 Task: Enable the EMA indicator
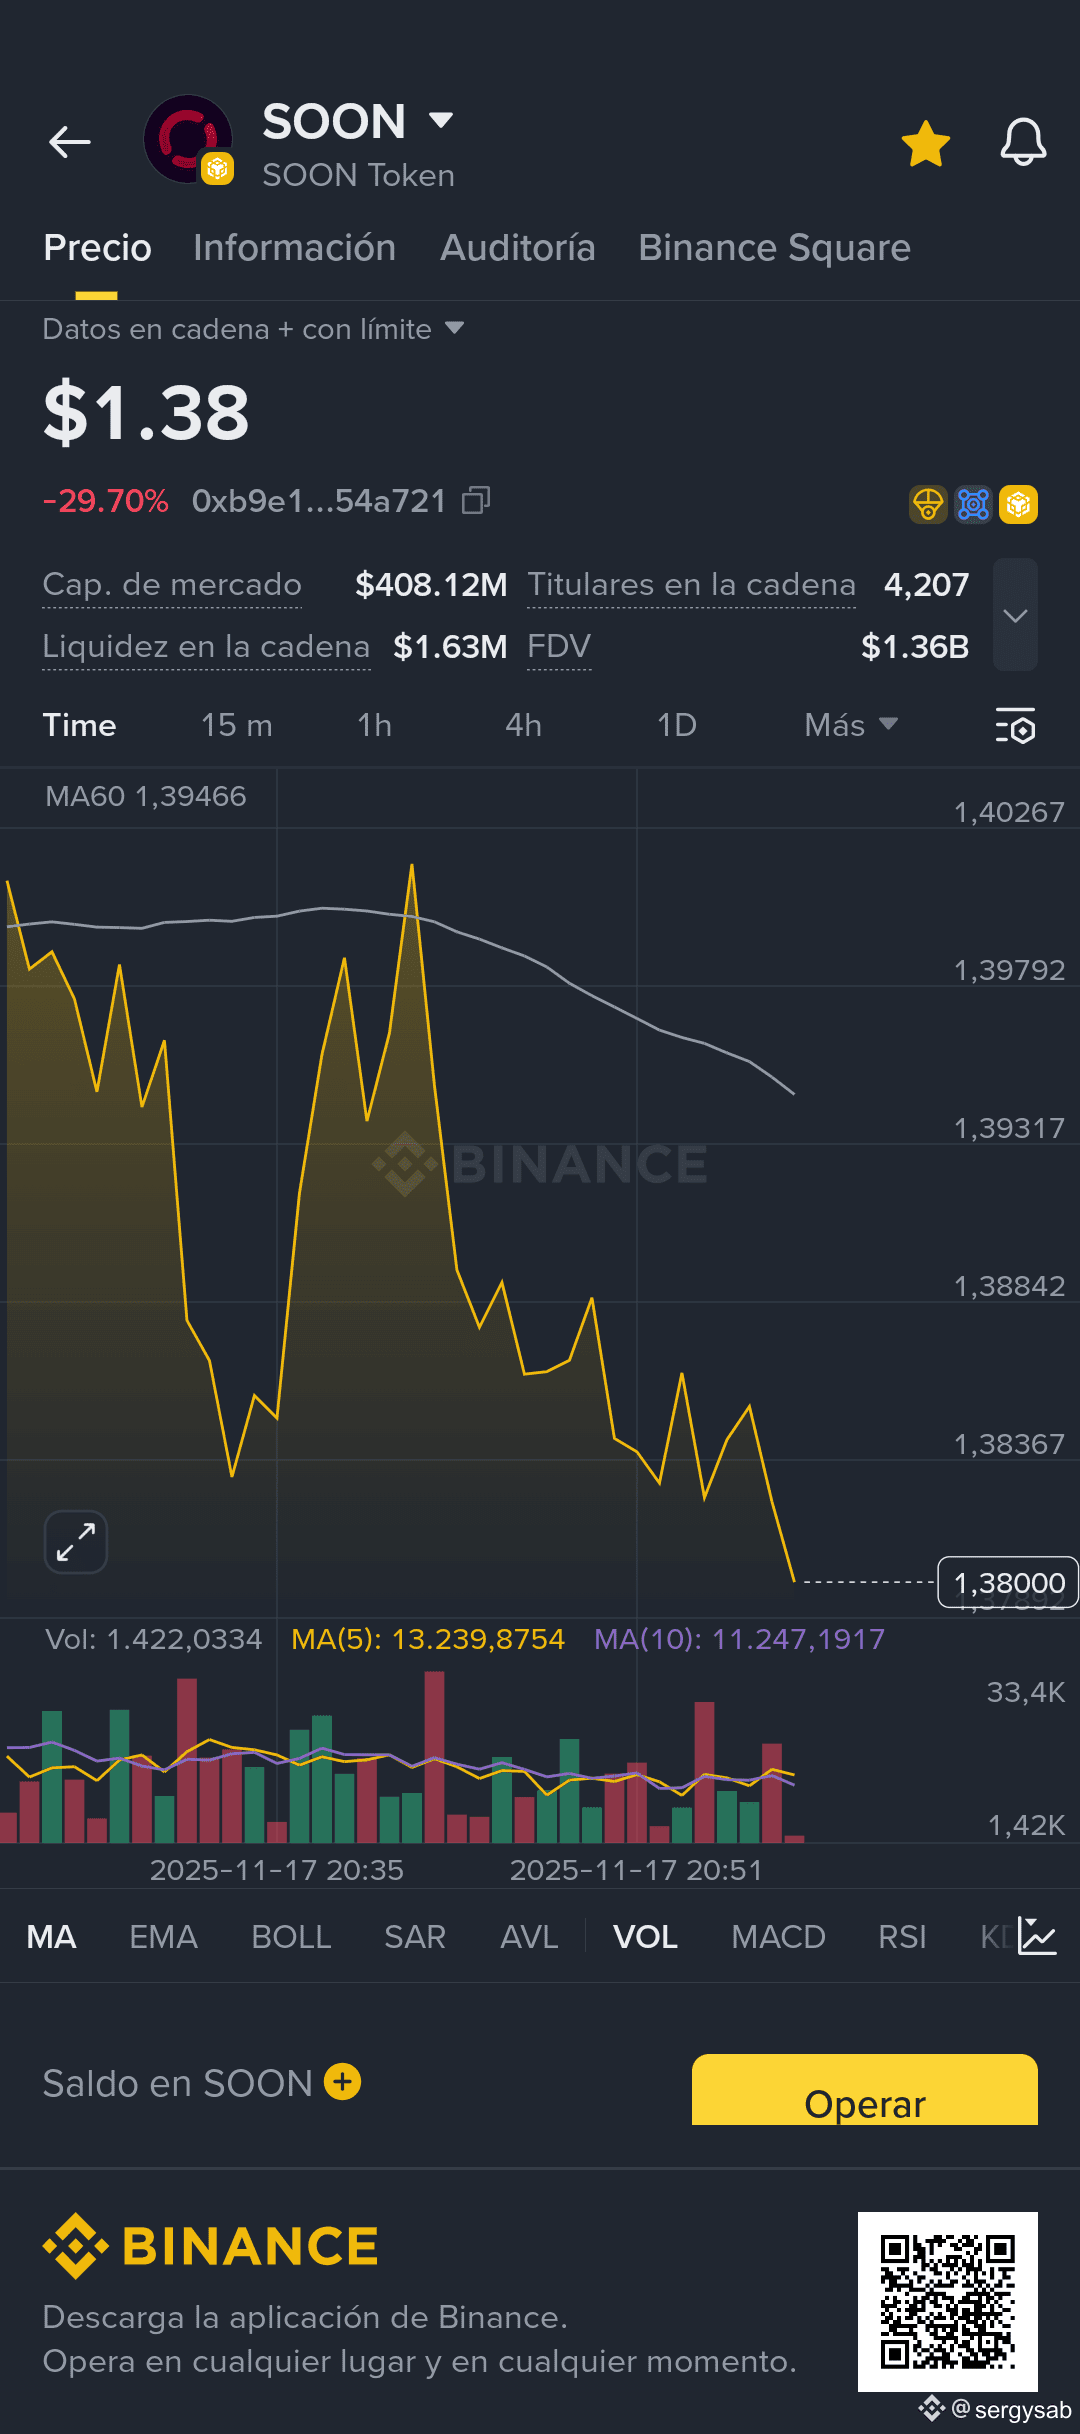point(163,1937)
